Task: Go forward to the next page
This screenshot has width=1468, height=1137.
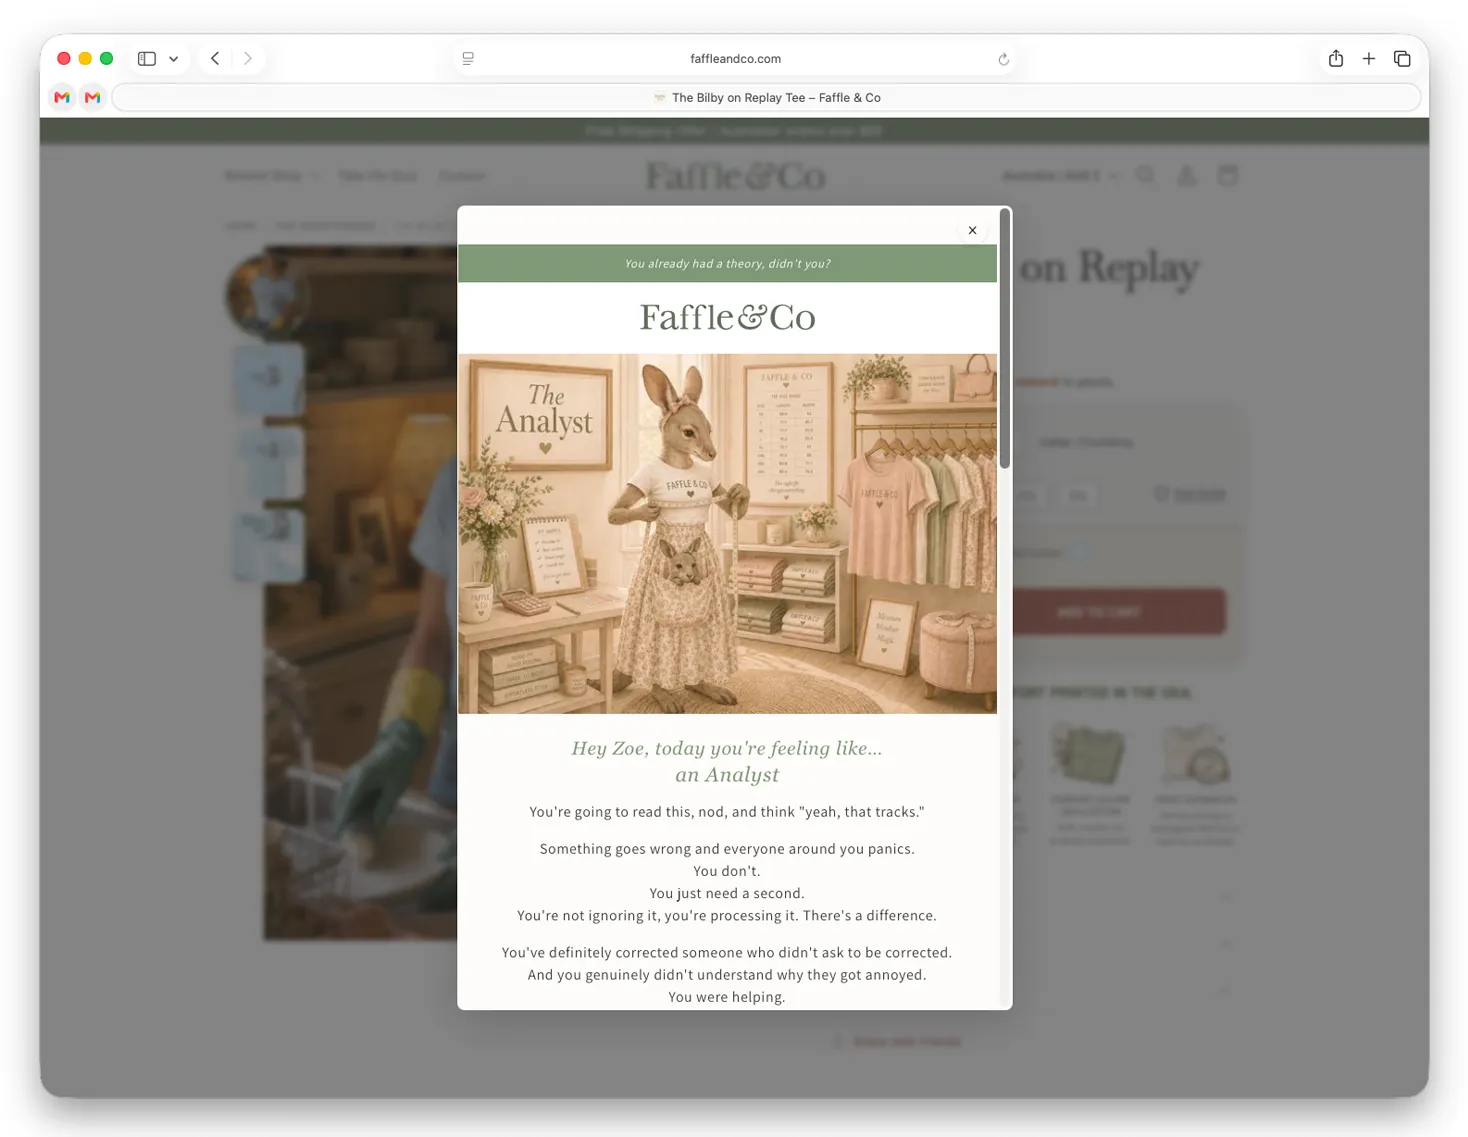Action: [x=248, y=59]
